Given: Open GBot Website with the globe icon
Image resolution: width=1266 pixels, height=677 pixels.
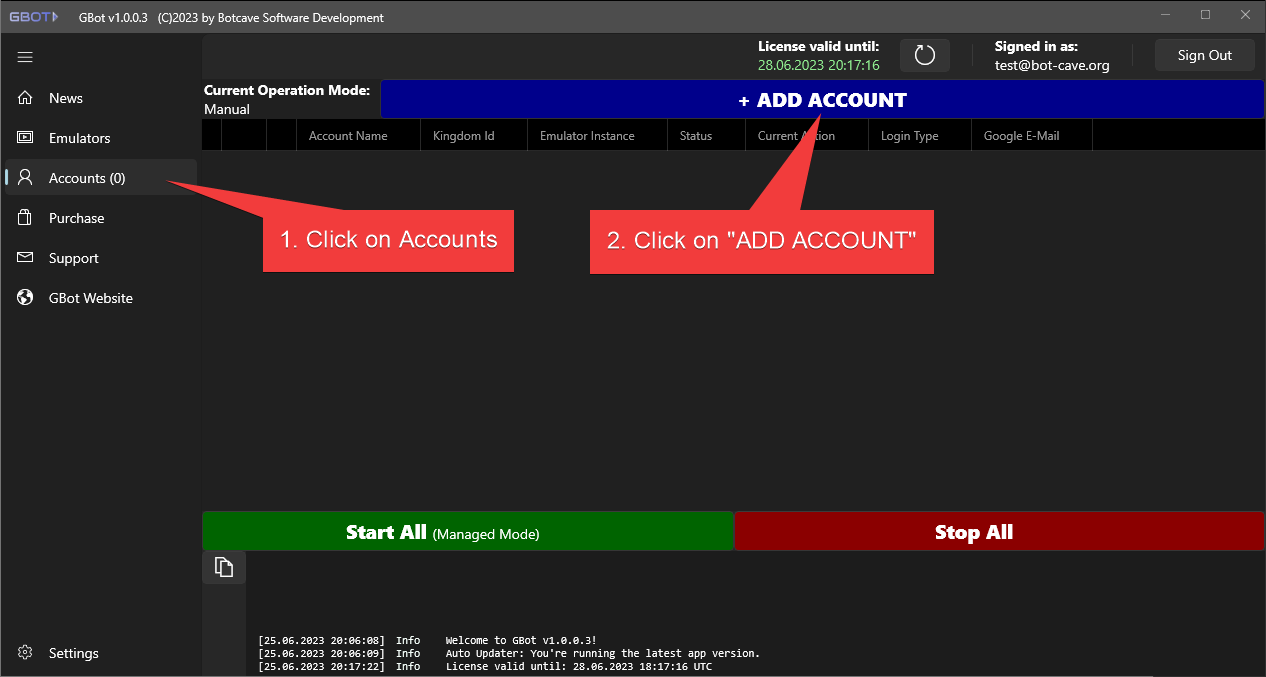Looking at the screenshot, I should pos(24,297).
